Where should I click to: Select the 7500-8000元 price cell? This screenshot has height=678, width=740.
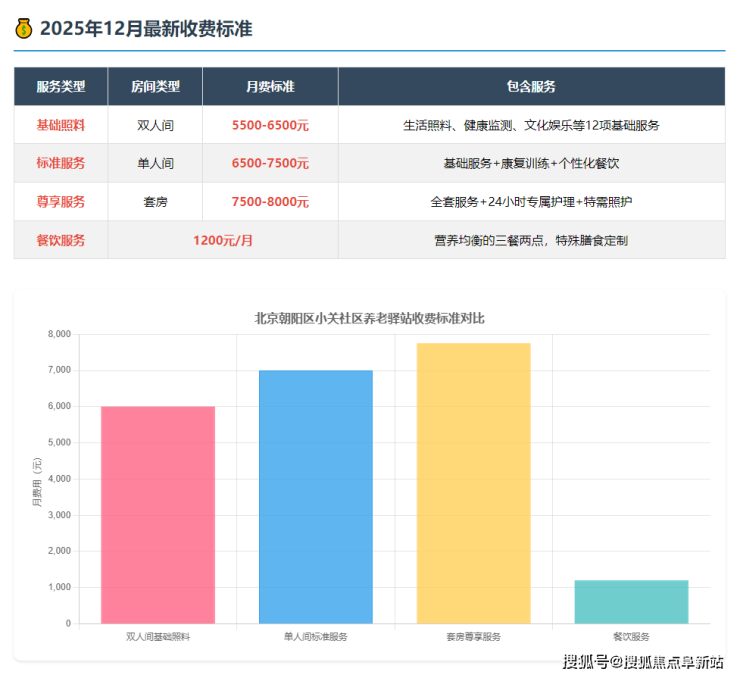(x=270, y=202)
